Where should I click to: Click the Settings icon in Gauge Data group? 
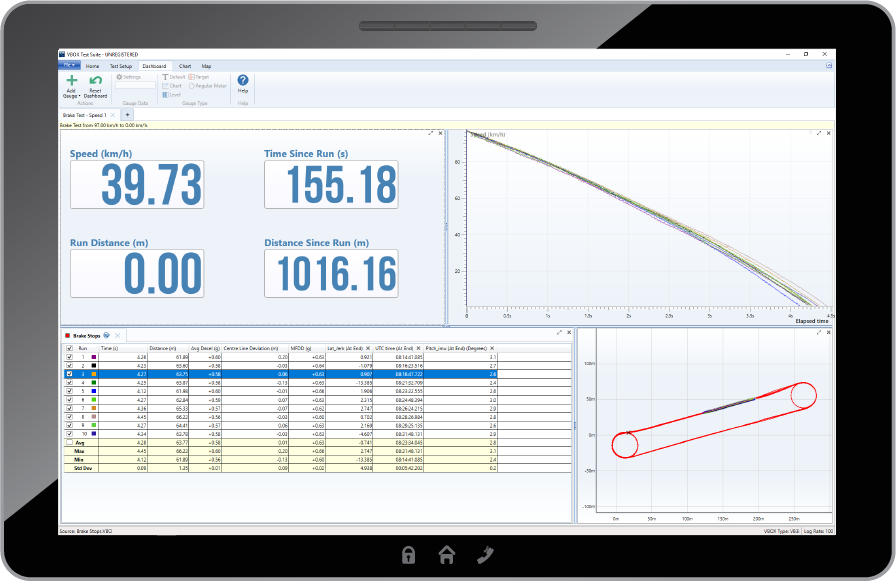point(119,77)
